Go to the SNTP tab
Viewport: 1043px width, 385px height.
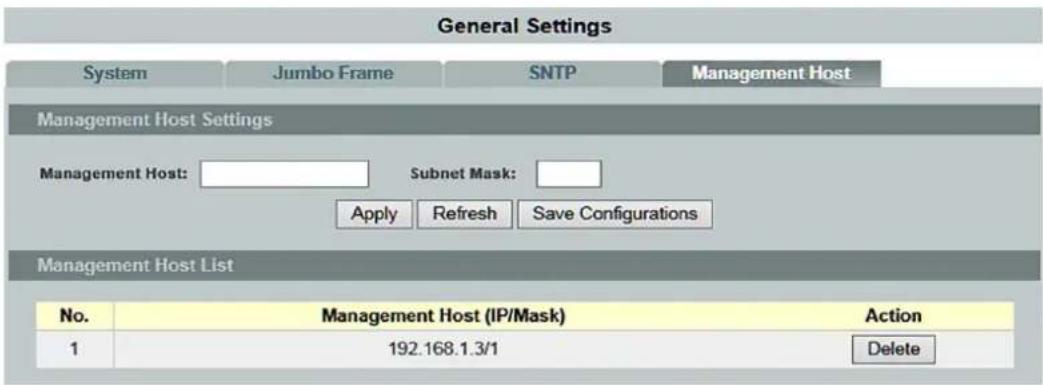click(552, 74)
